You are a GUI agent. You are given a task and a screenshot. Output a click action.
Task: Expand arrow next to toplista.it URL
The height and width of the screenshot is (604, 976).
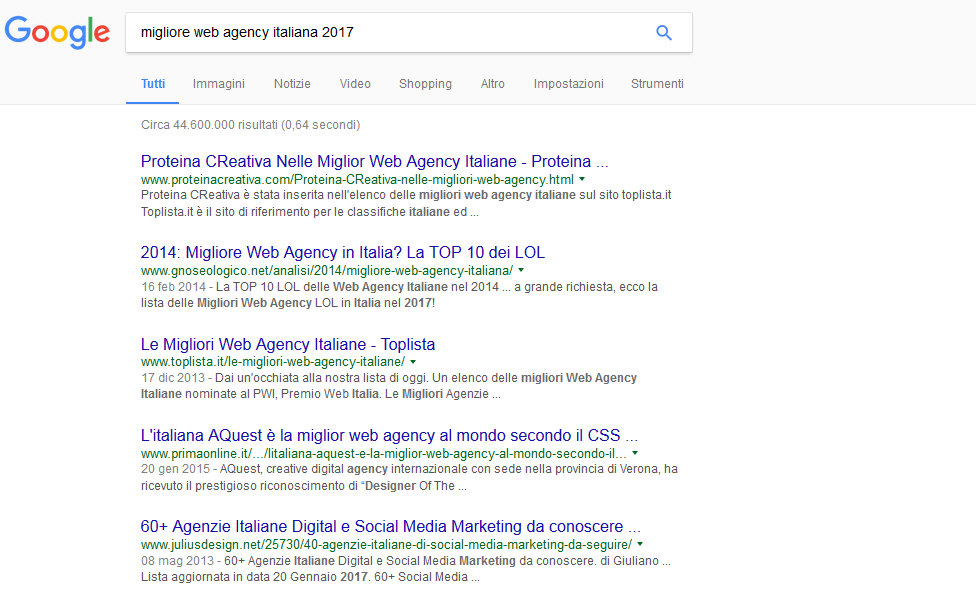[413, 362]
